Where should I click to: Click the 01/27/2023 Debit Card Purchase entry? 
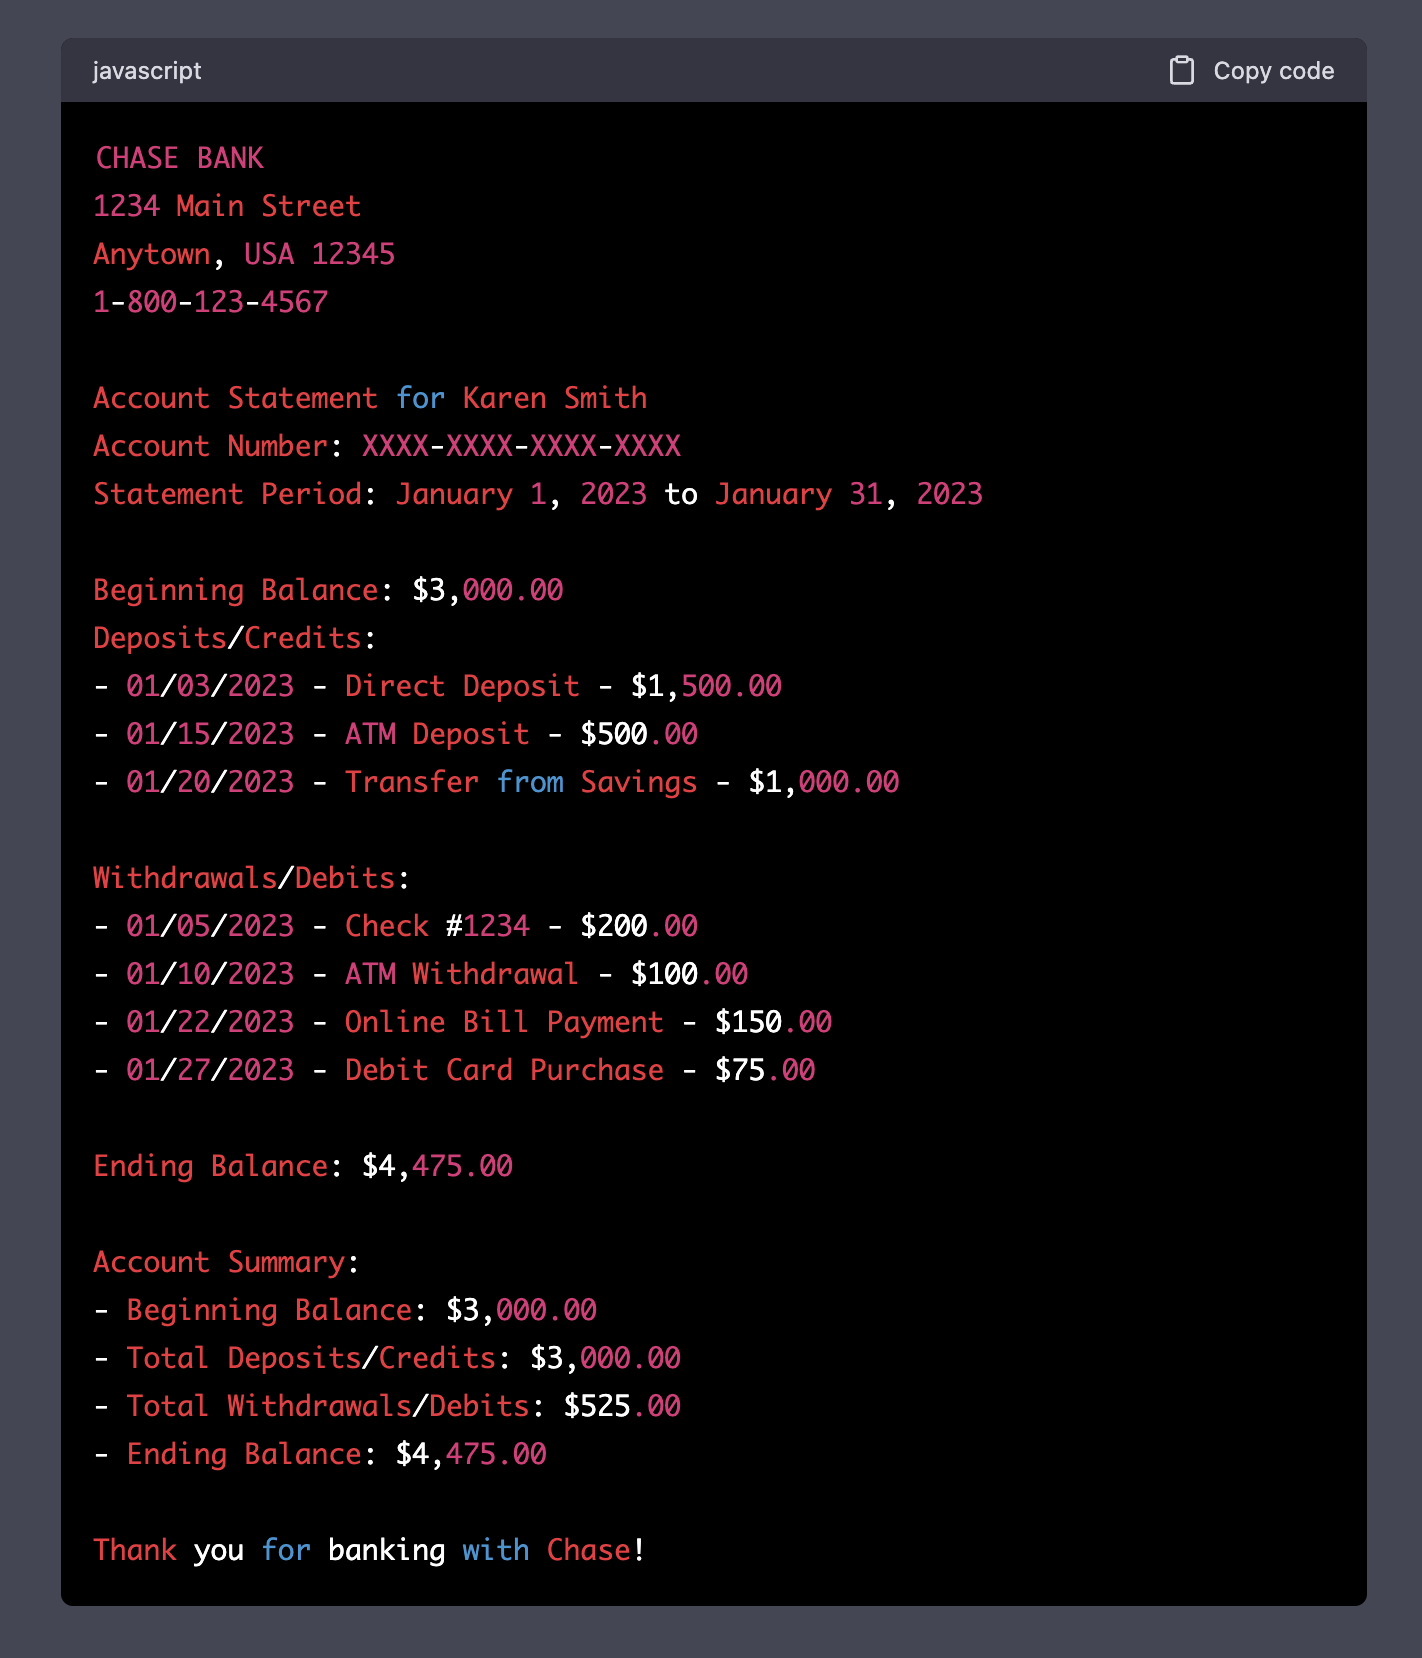pos(454,1070)
